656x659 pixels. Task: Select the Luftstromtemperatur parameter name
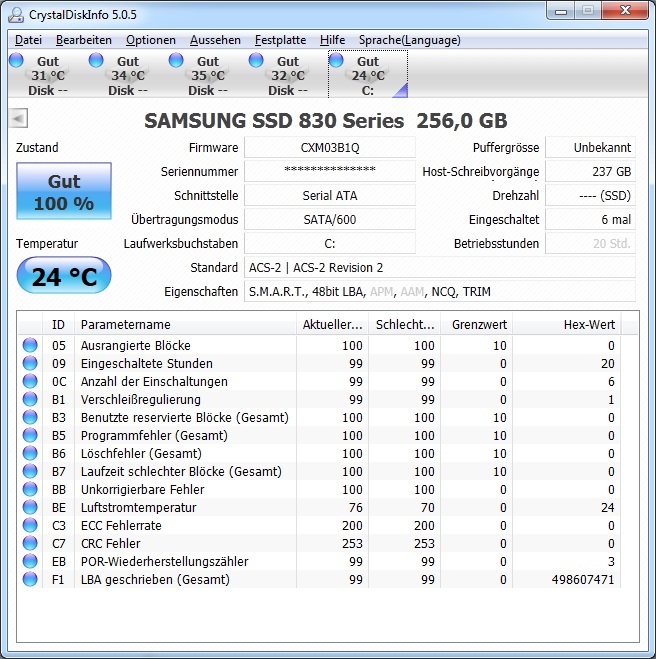click(139, 508)
